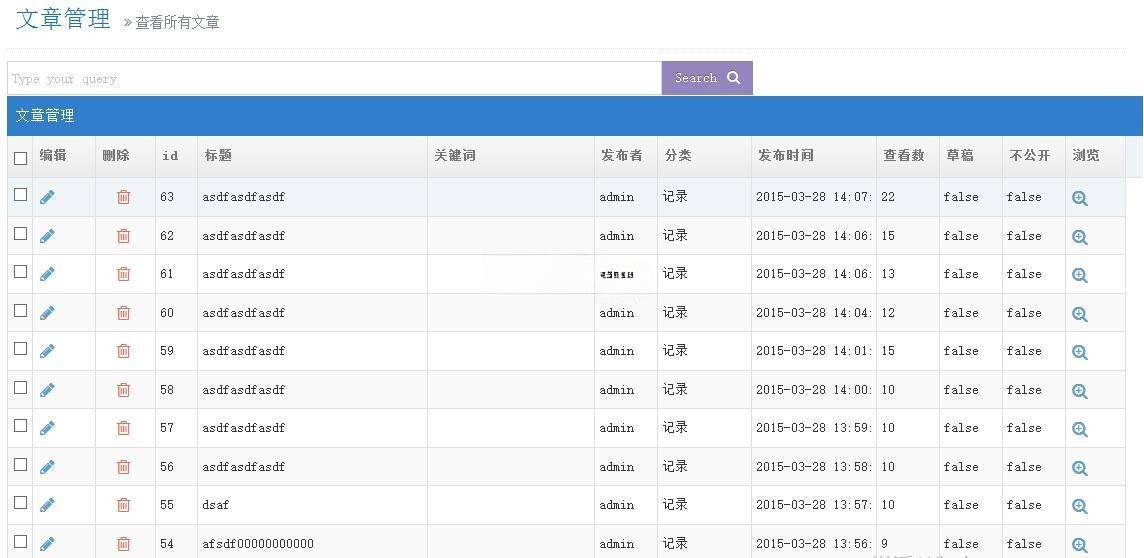This screenshot has height=558, width=1144.
Task: Remove article 54 with its trash icon
Action: click(x=123, y=544)
